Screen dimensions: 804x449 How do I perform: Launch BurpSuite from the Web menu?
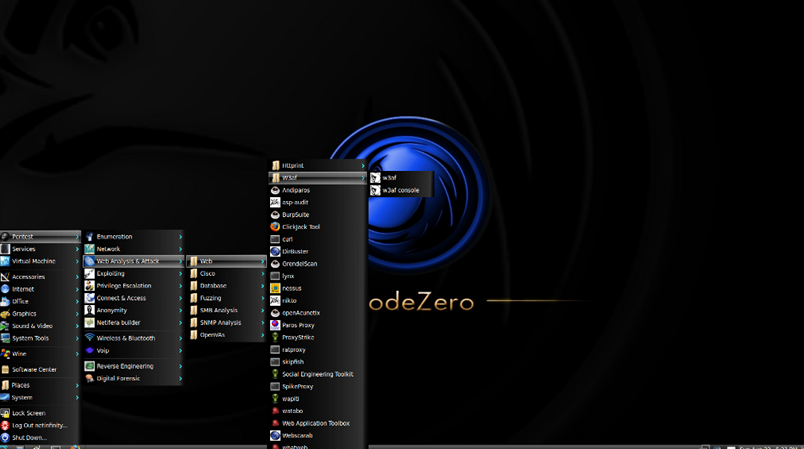(x=295, y=215)
